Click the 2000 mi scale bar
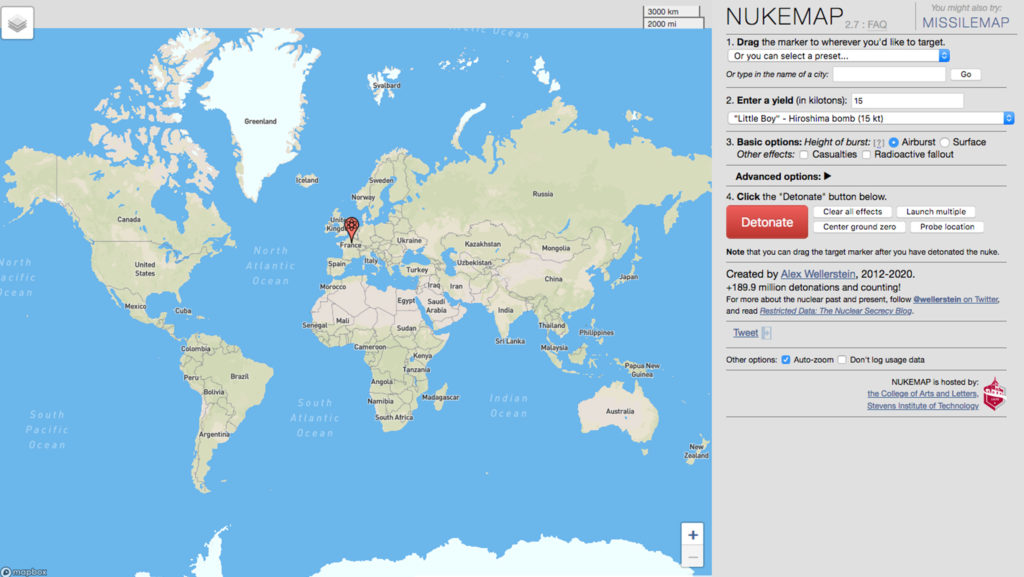The height and width of the screenshot is (577, 1024). pos(674,23)
